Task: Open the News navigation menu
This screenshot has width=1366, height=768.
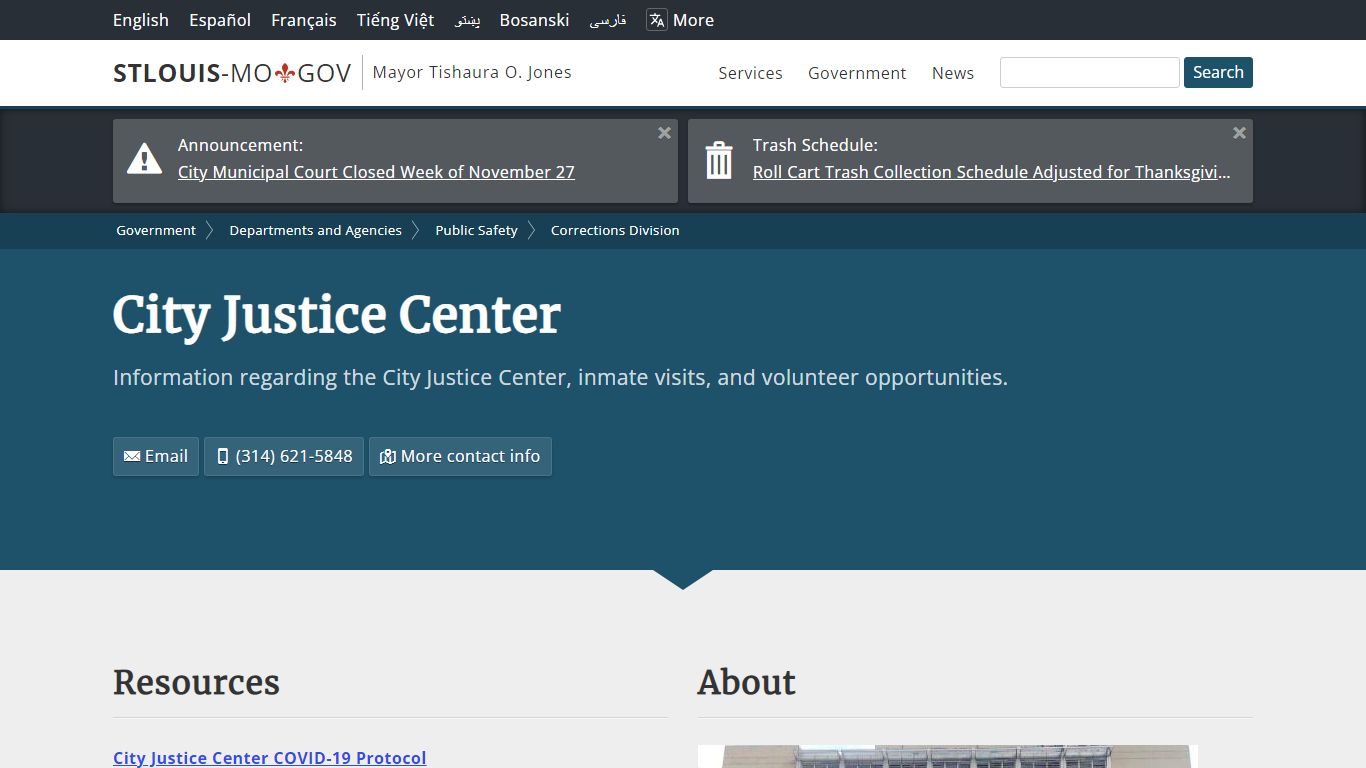Action: [x=953, y=73]
